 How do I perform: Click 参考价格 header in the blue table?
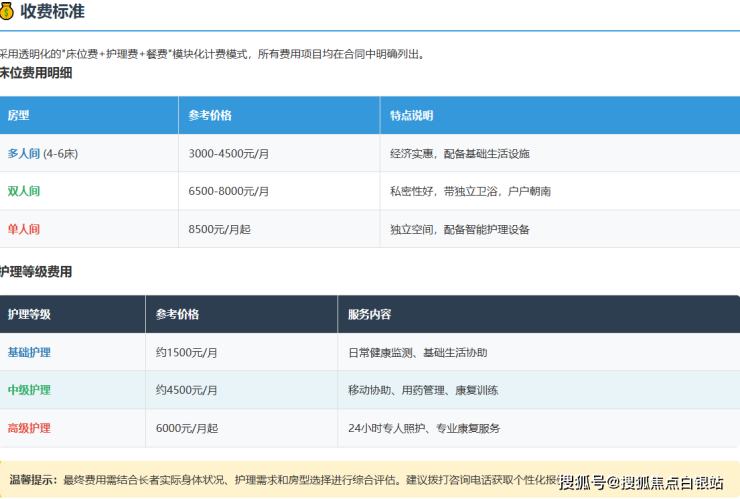coord(210,116)
